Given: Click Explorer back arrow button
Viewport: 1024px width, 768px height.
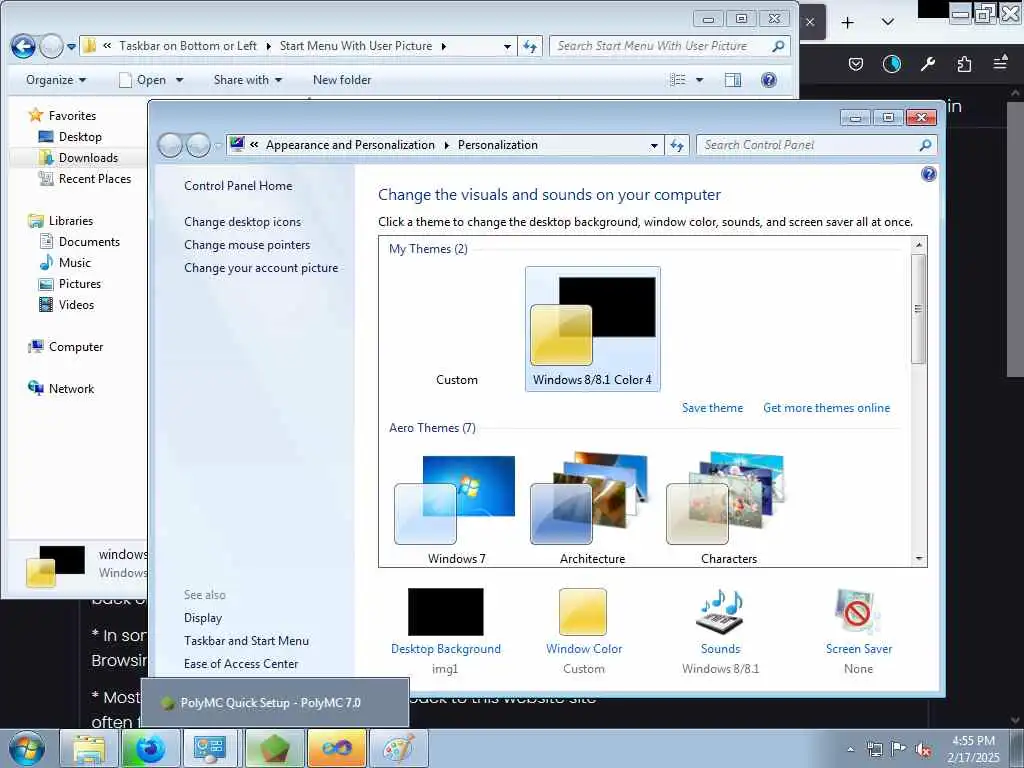Looking at the screenshot, I should 23,46.
